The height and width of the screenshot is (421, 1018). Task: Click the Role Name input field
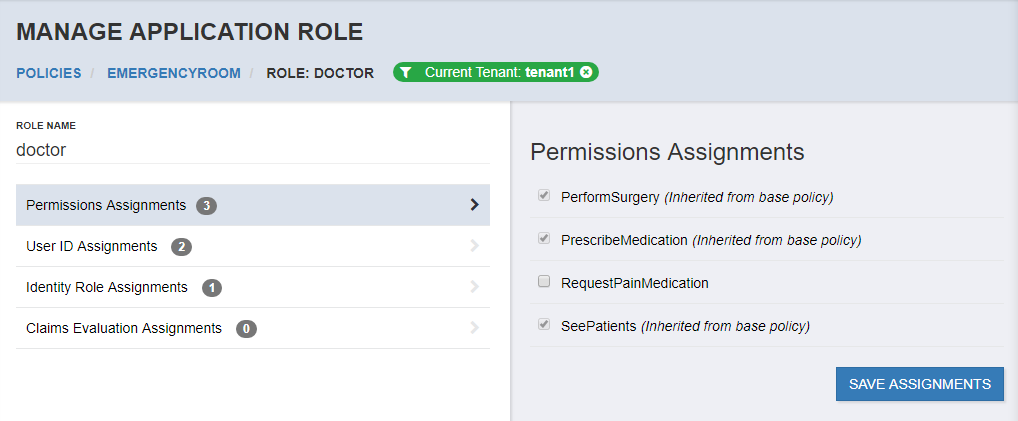[253, 150]
